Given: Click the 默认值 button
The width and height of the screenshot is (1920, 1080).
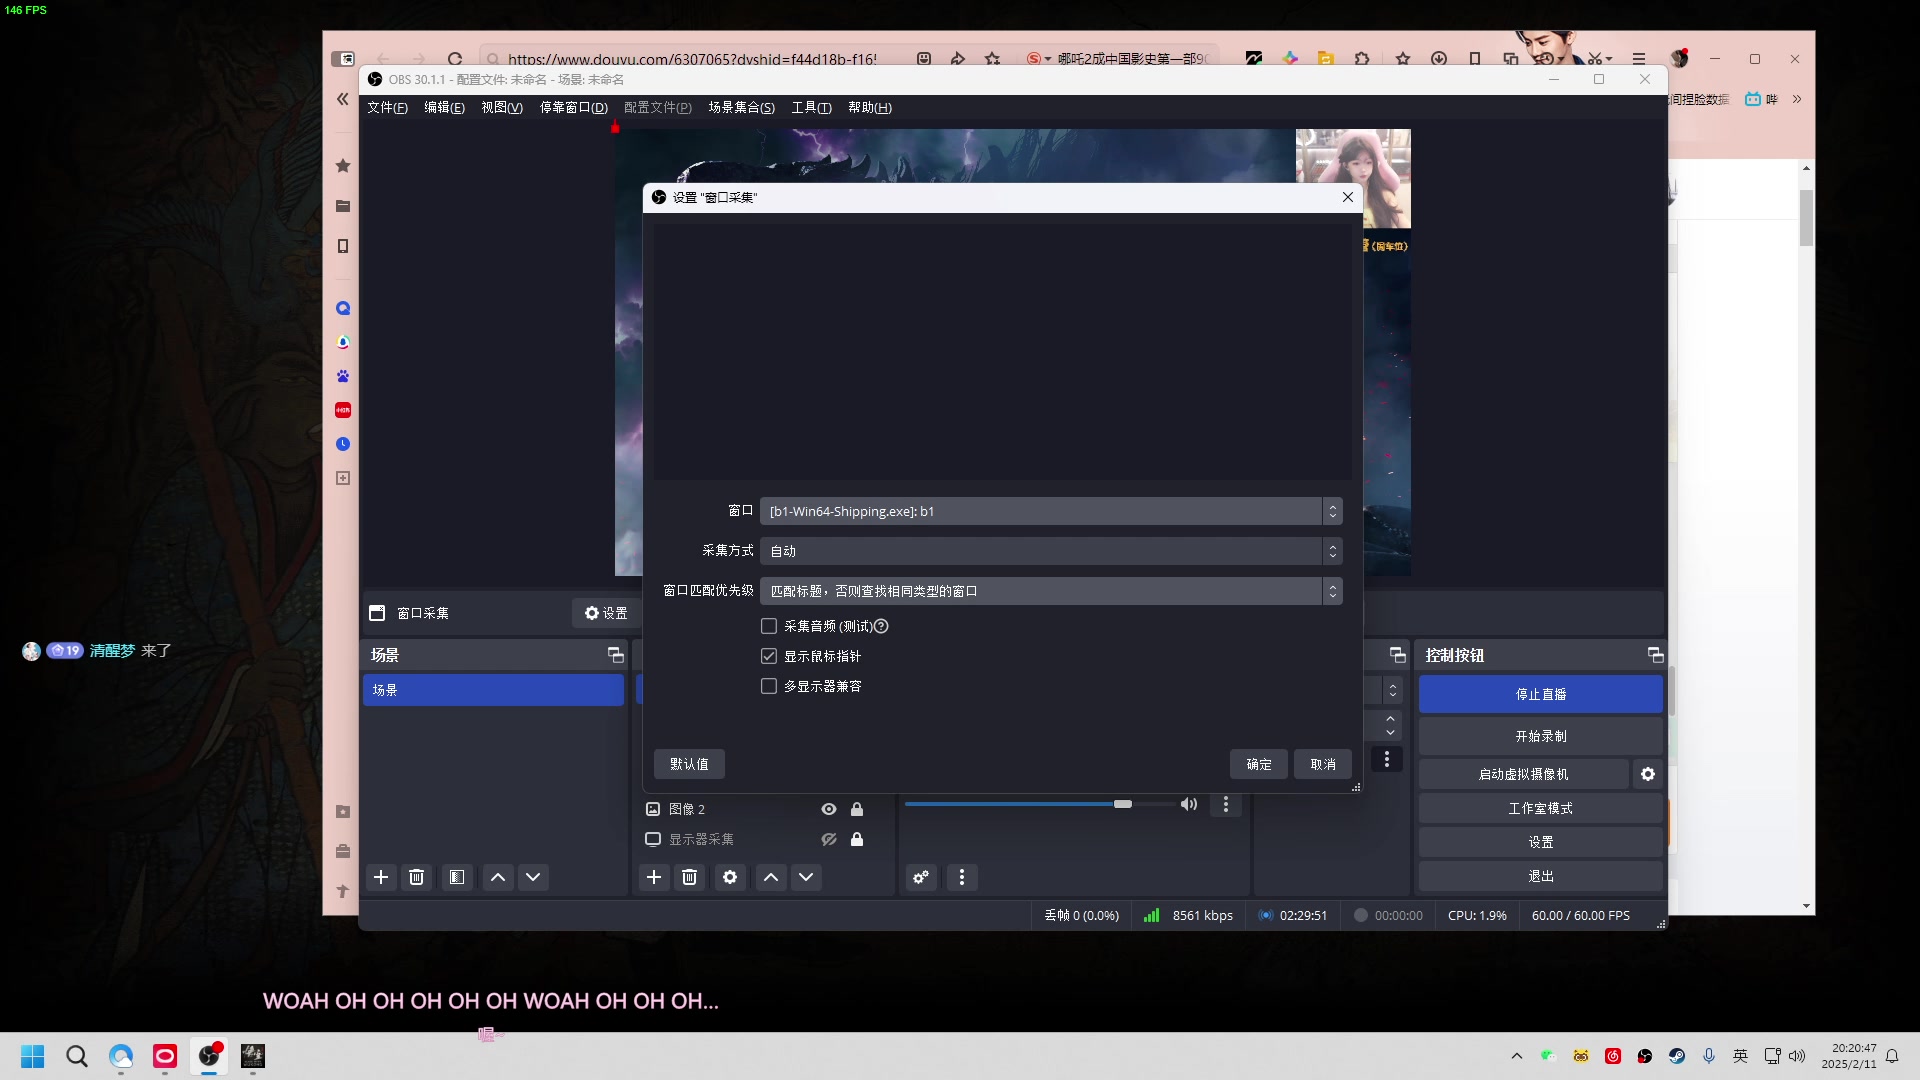Looking at the screenshot, I should 689,764.
